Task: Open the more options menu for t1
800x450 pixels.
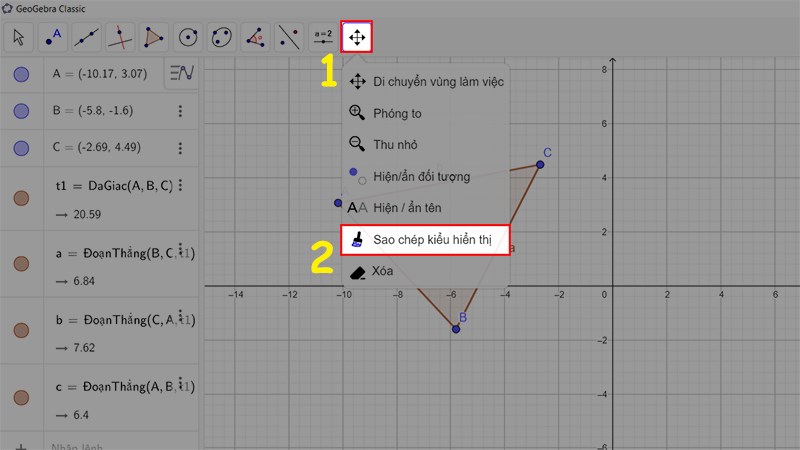Action: coord(181,185)
